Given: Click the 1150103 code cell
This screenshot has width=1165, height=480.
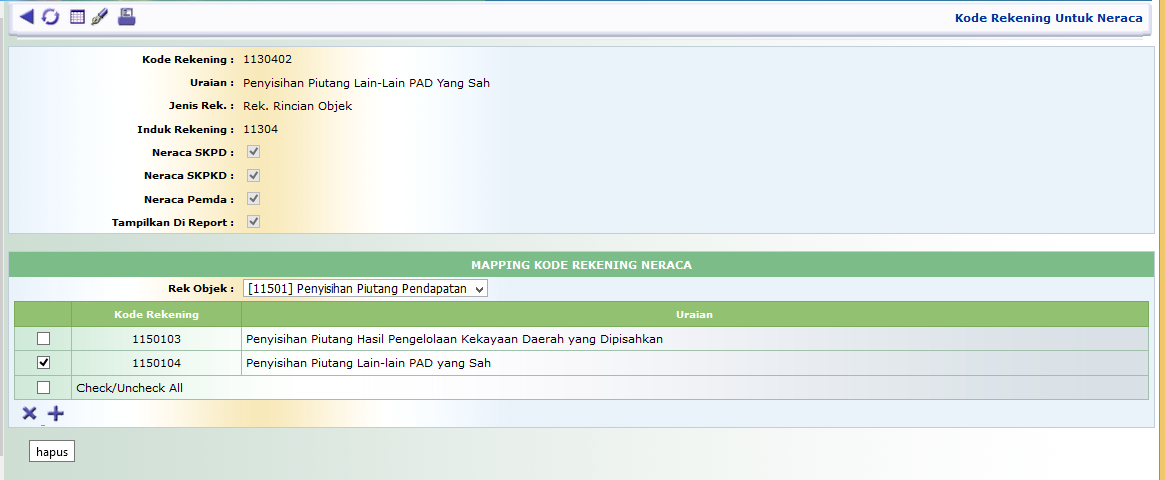Looking at the screenshot, I should [x=156, y=339].
